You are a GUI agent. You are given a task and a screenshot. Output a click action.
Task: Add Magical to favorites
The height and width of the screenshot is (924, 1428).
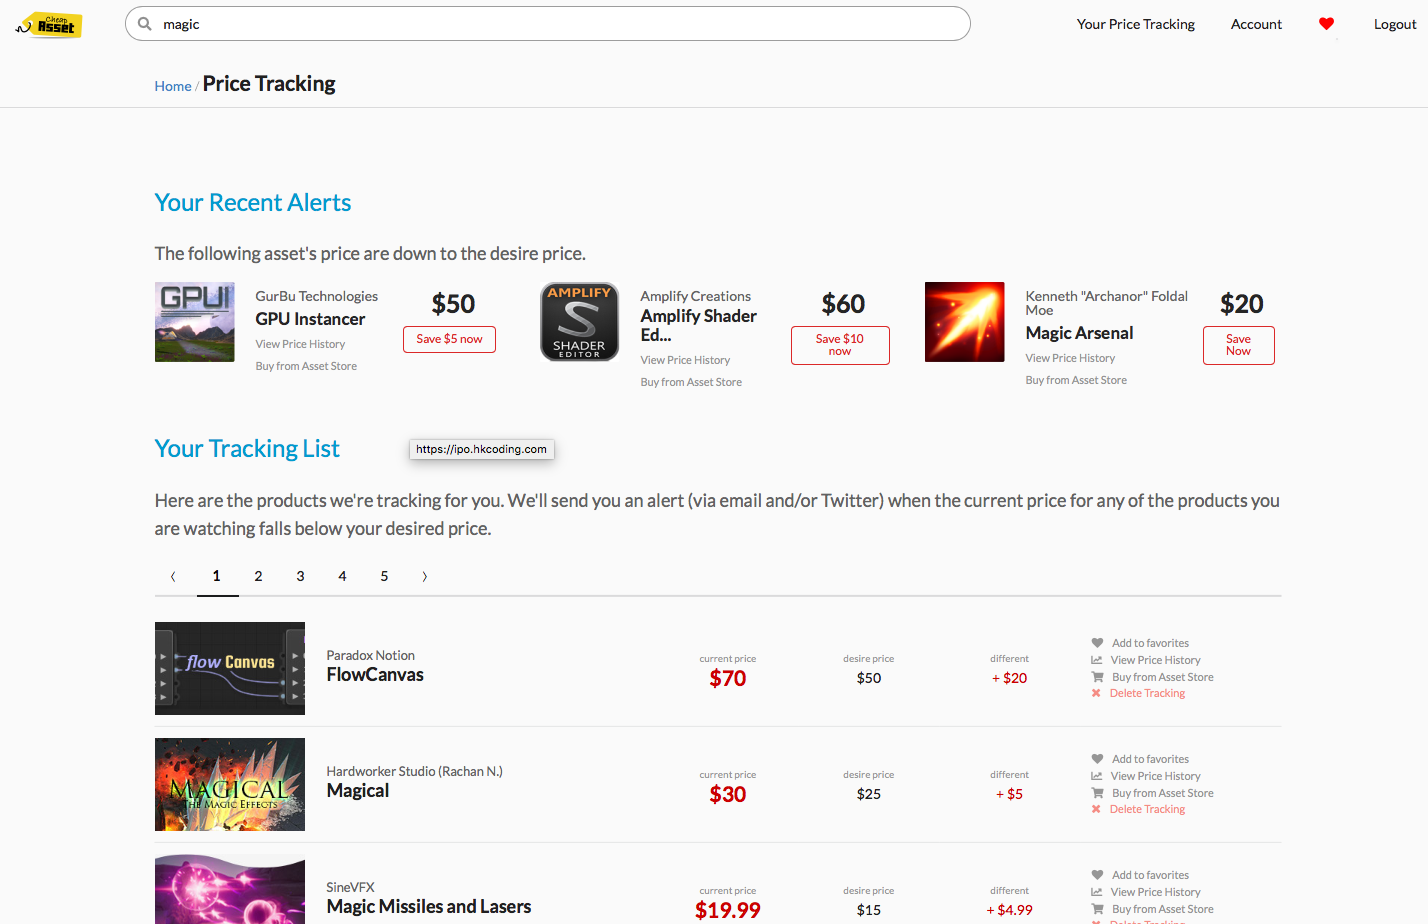(1150, 759)
